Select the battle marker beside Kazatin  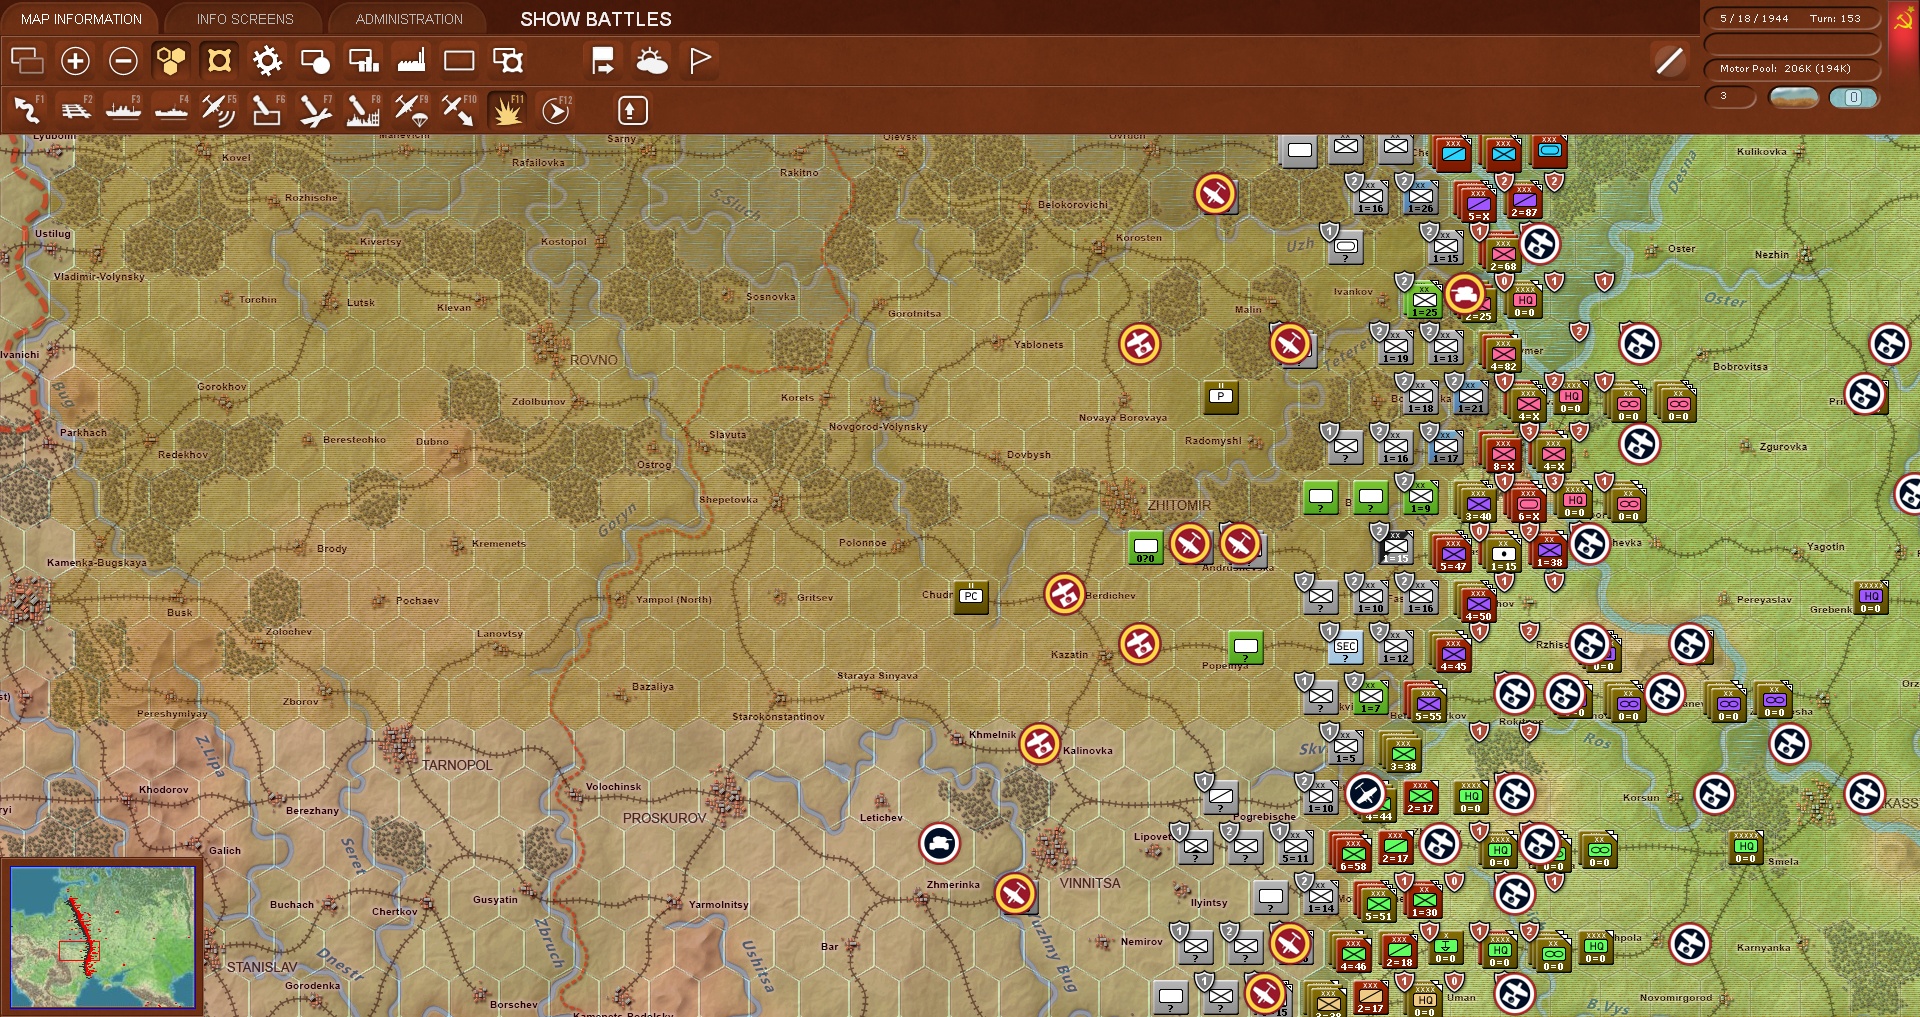(1140, 644)
